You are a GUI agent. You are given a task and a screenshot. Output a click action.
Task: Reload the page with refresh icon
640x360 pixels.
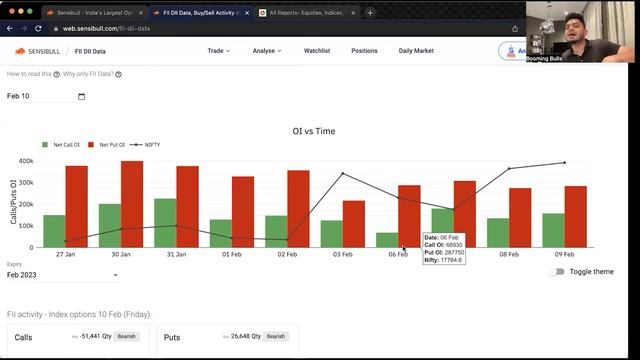[x=38, y=29]
